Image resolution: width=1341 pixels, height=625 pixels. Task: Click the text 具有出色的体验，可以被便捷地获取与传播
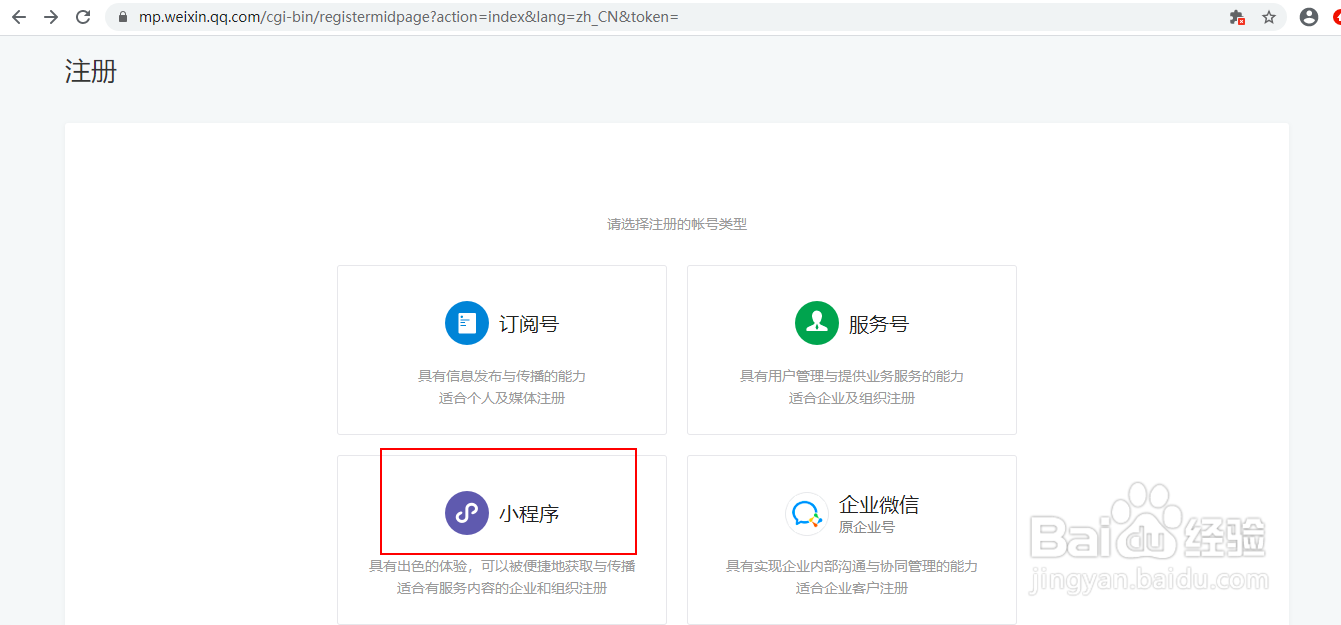(x=502, y=566)
